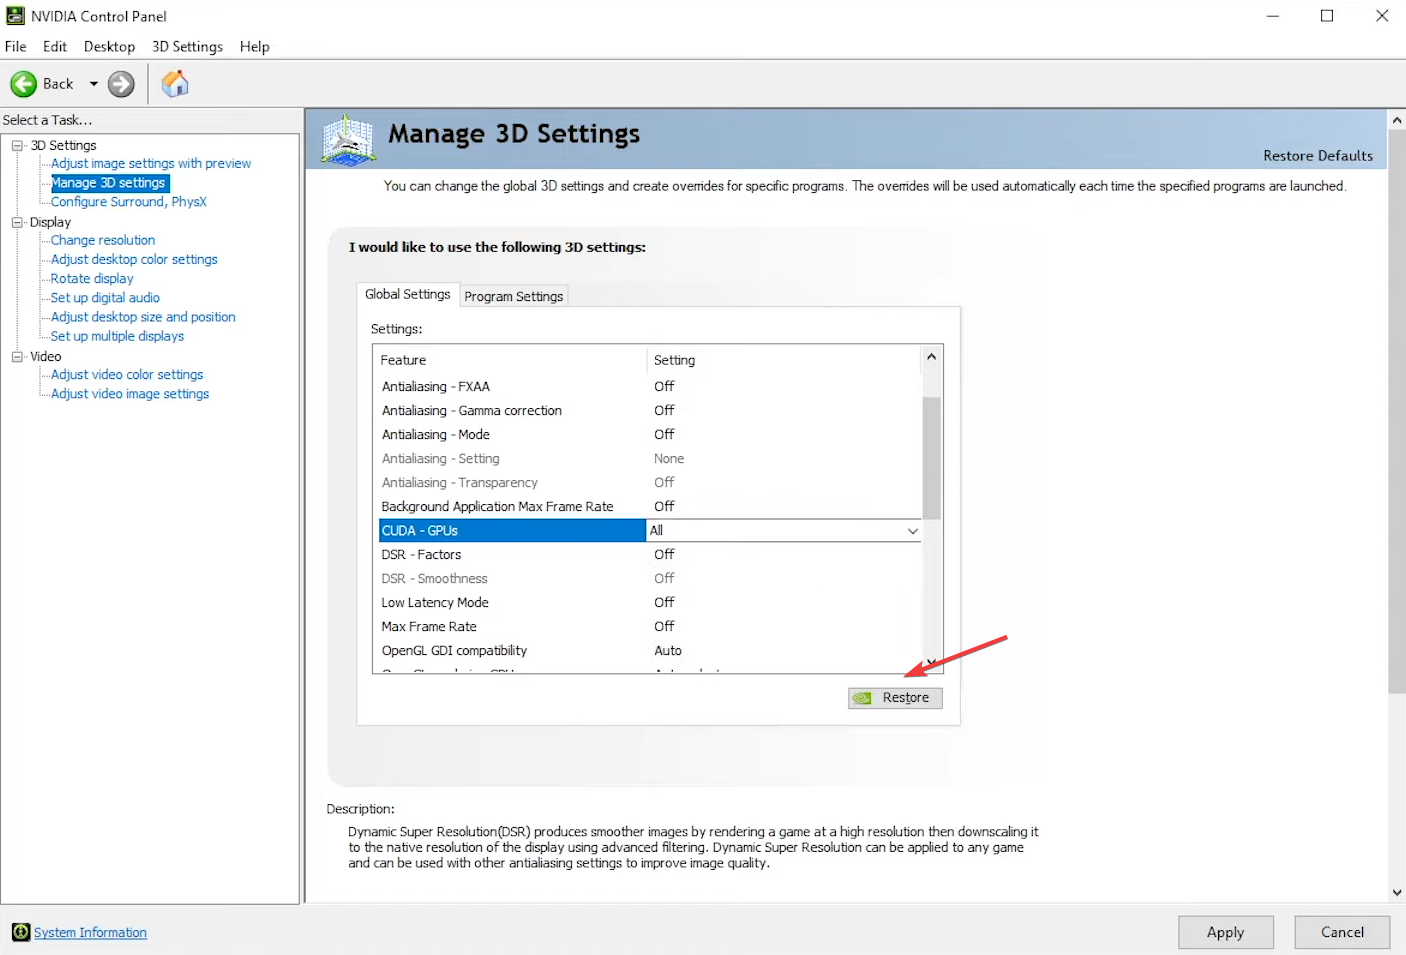Open the File menu
Viewport: 1406px width, 955px height.
pos(16,46)
